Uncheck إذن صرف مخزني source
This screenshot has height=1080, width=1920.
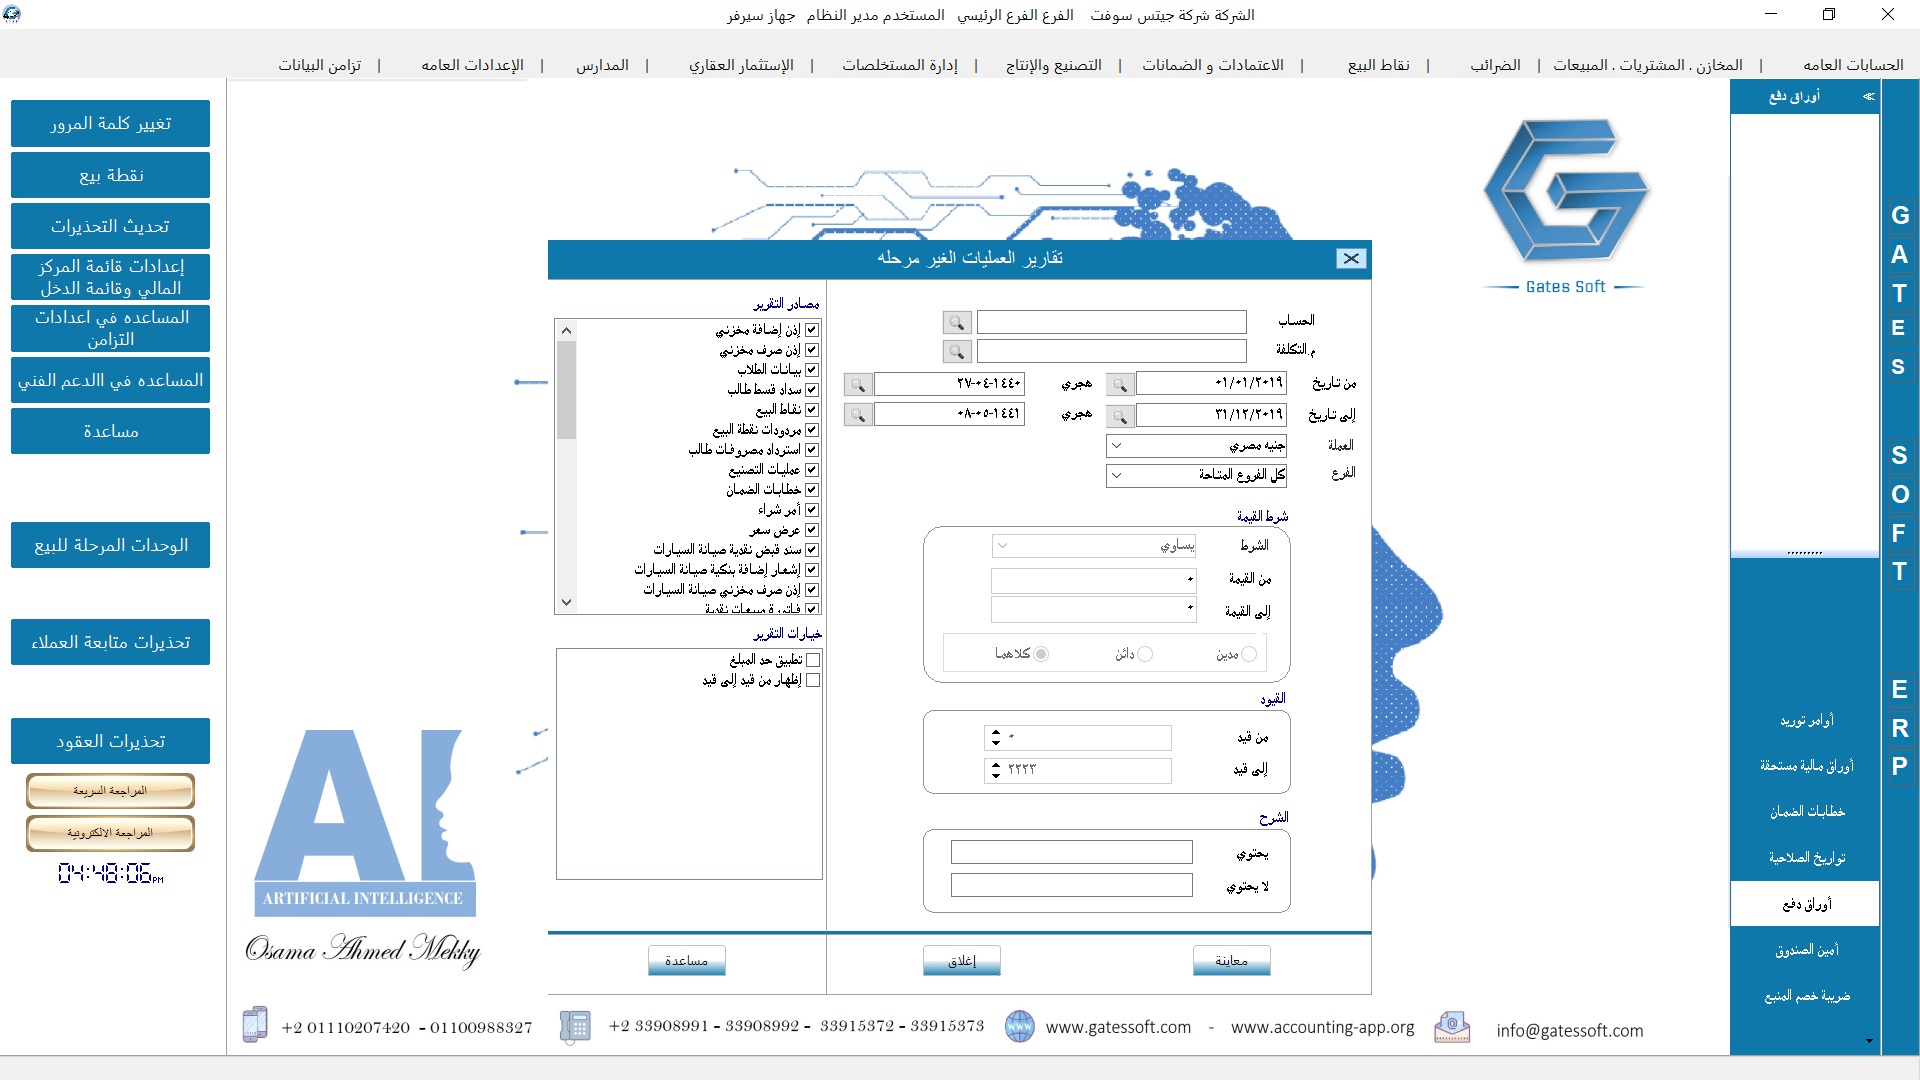click(812, 350)
